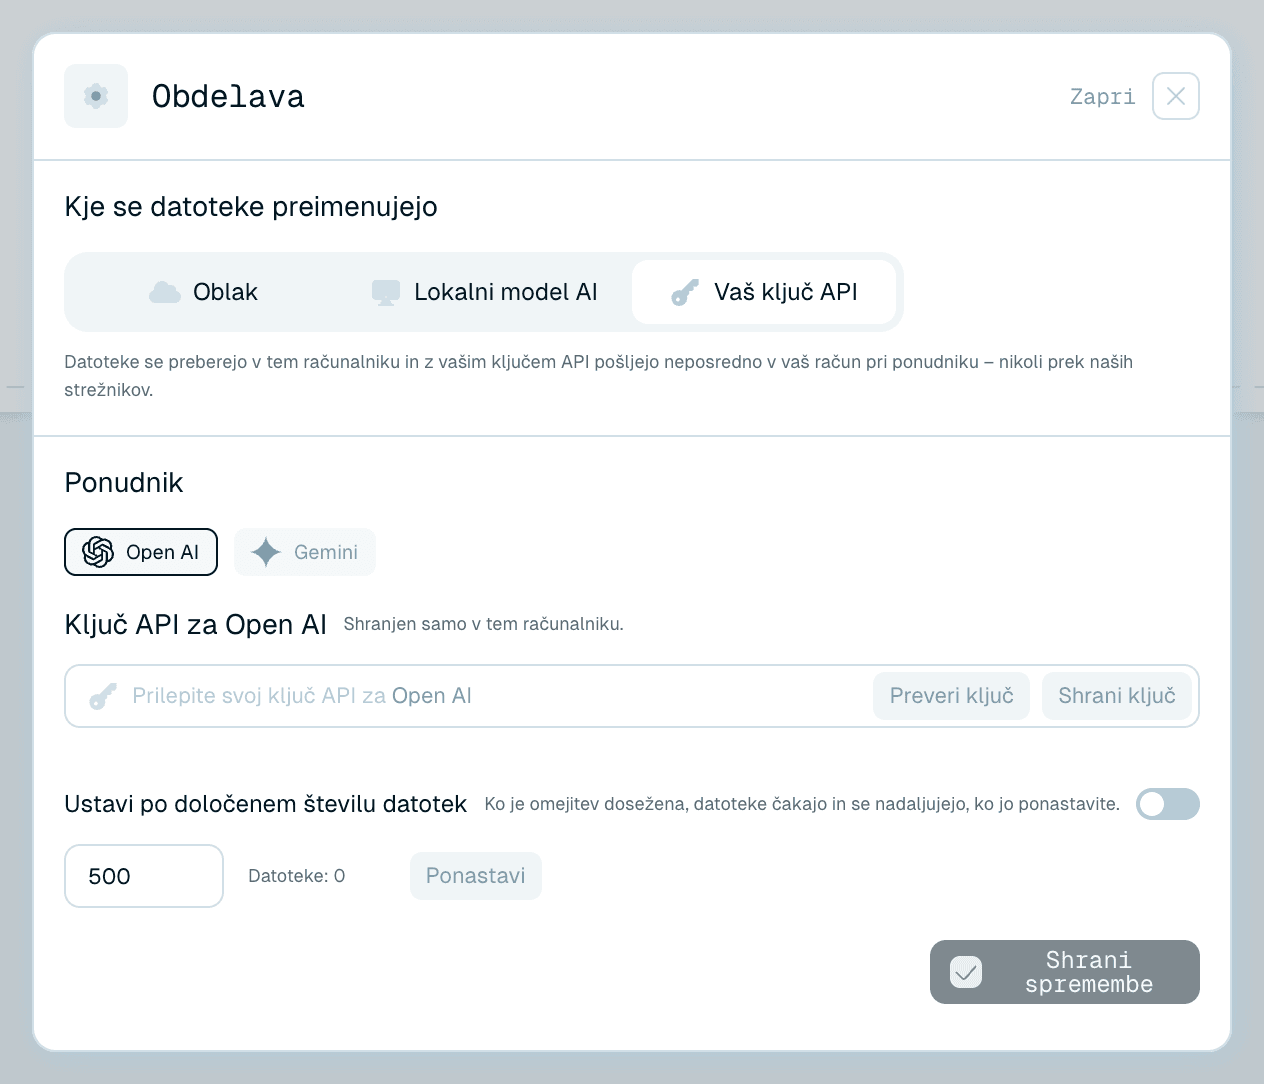This screenshot has width=1264, height=1084.
Task: Click the Preveri ključ button
Action: coord(952,696)
